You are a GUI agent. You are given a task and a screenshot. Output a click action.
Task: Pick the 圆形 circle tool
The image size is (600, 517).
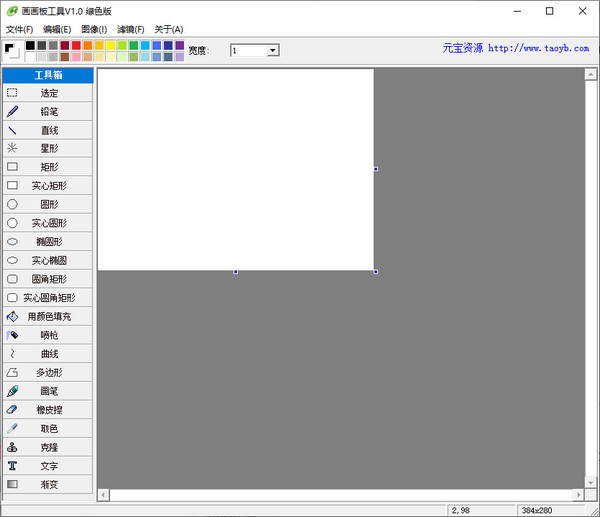(48, 204)
